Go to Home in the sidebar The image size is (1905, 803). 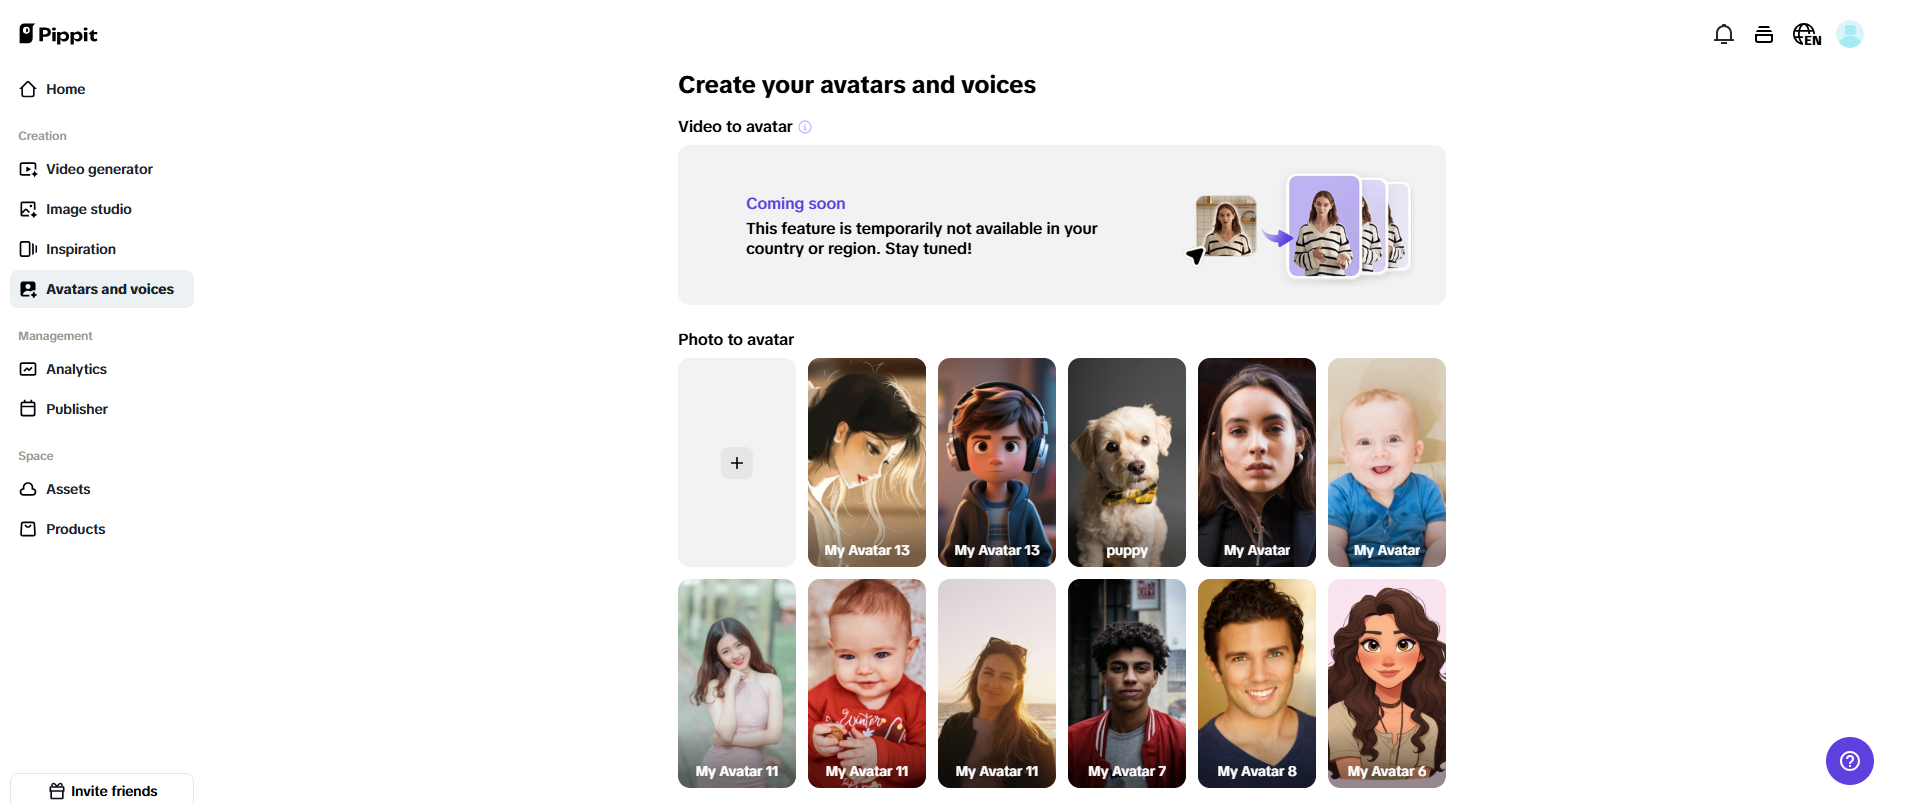(65, 89)
